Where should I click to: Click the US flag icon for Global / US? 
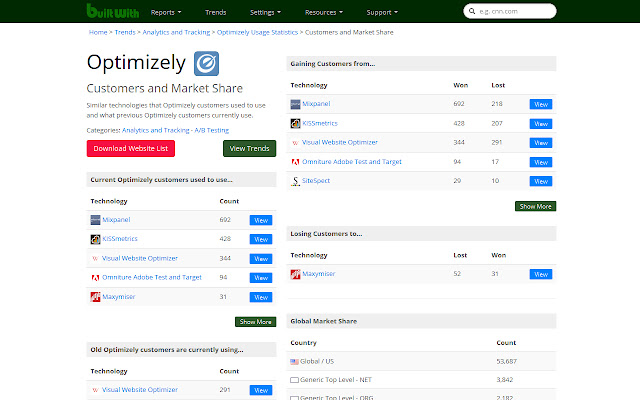pyautogui.click(x=294, y=362)
